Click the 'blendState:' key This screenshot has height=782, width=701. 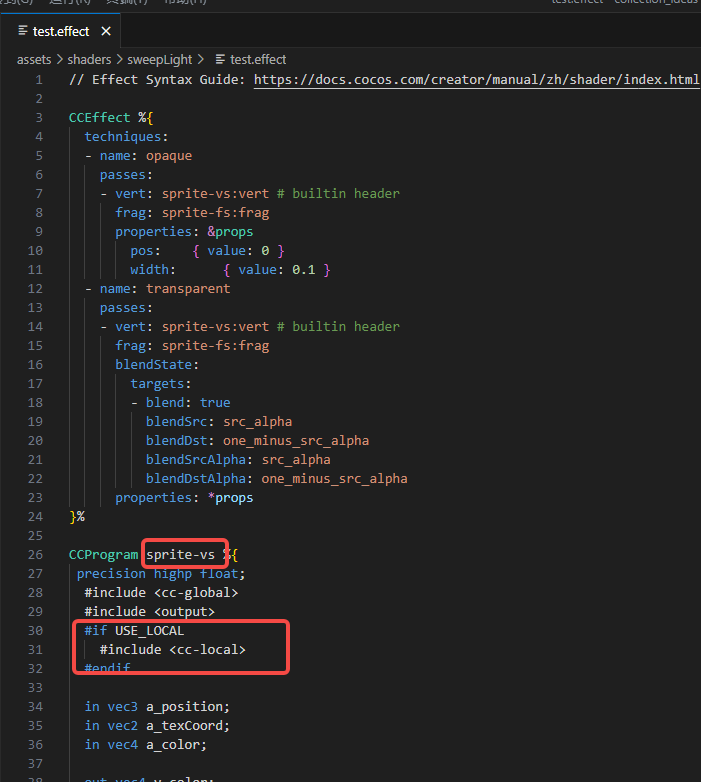click(157, 365)
